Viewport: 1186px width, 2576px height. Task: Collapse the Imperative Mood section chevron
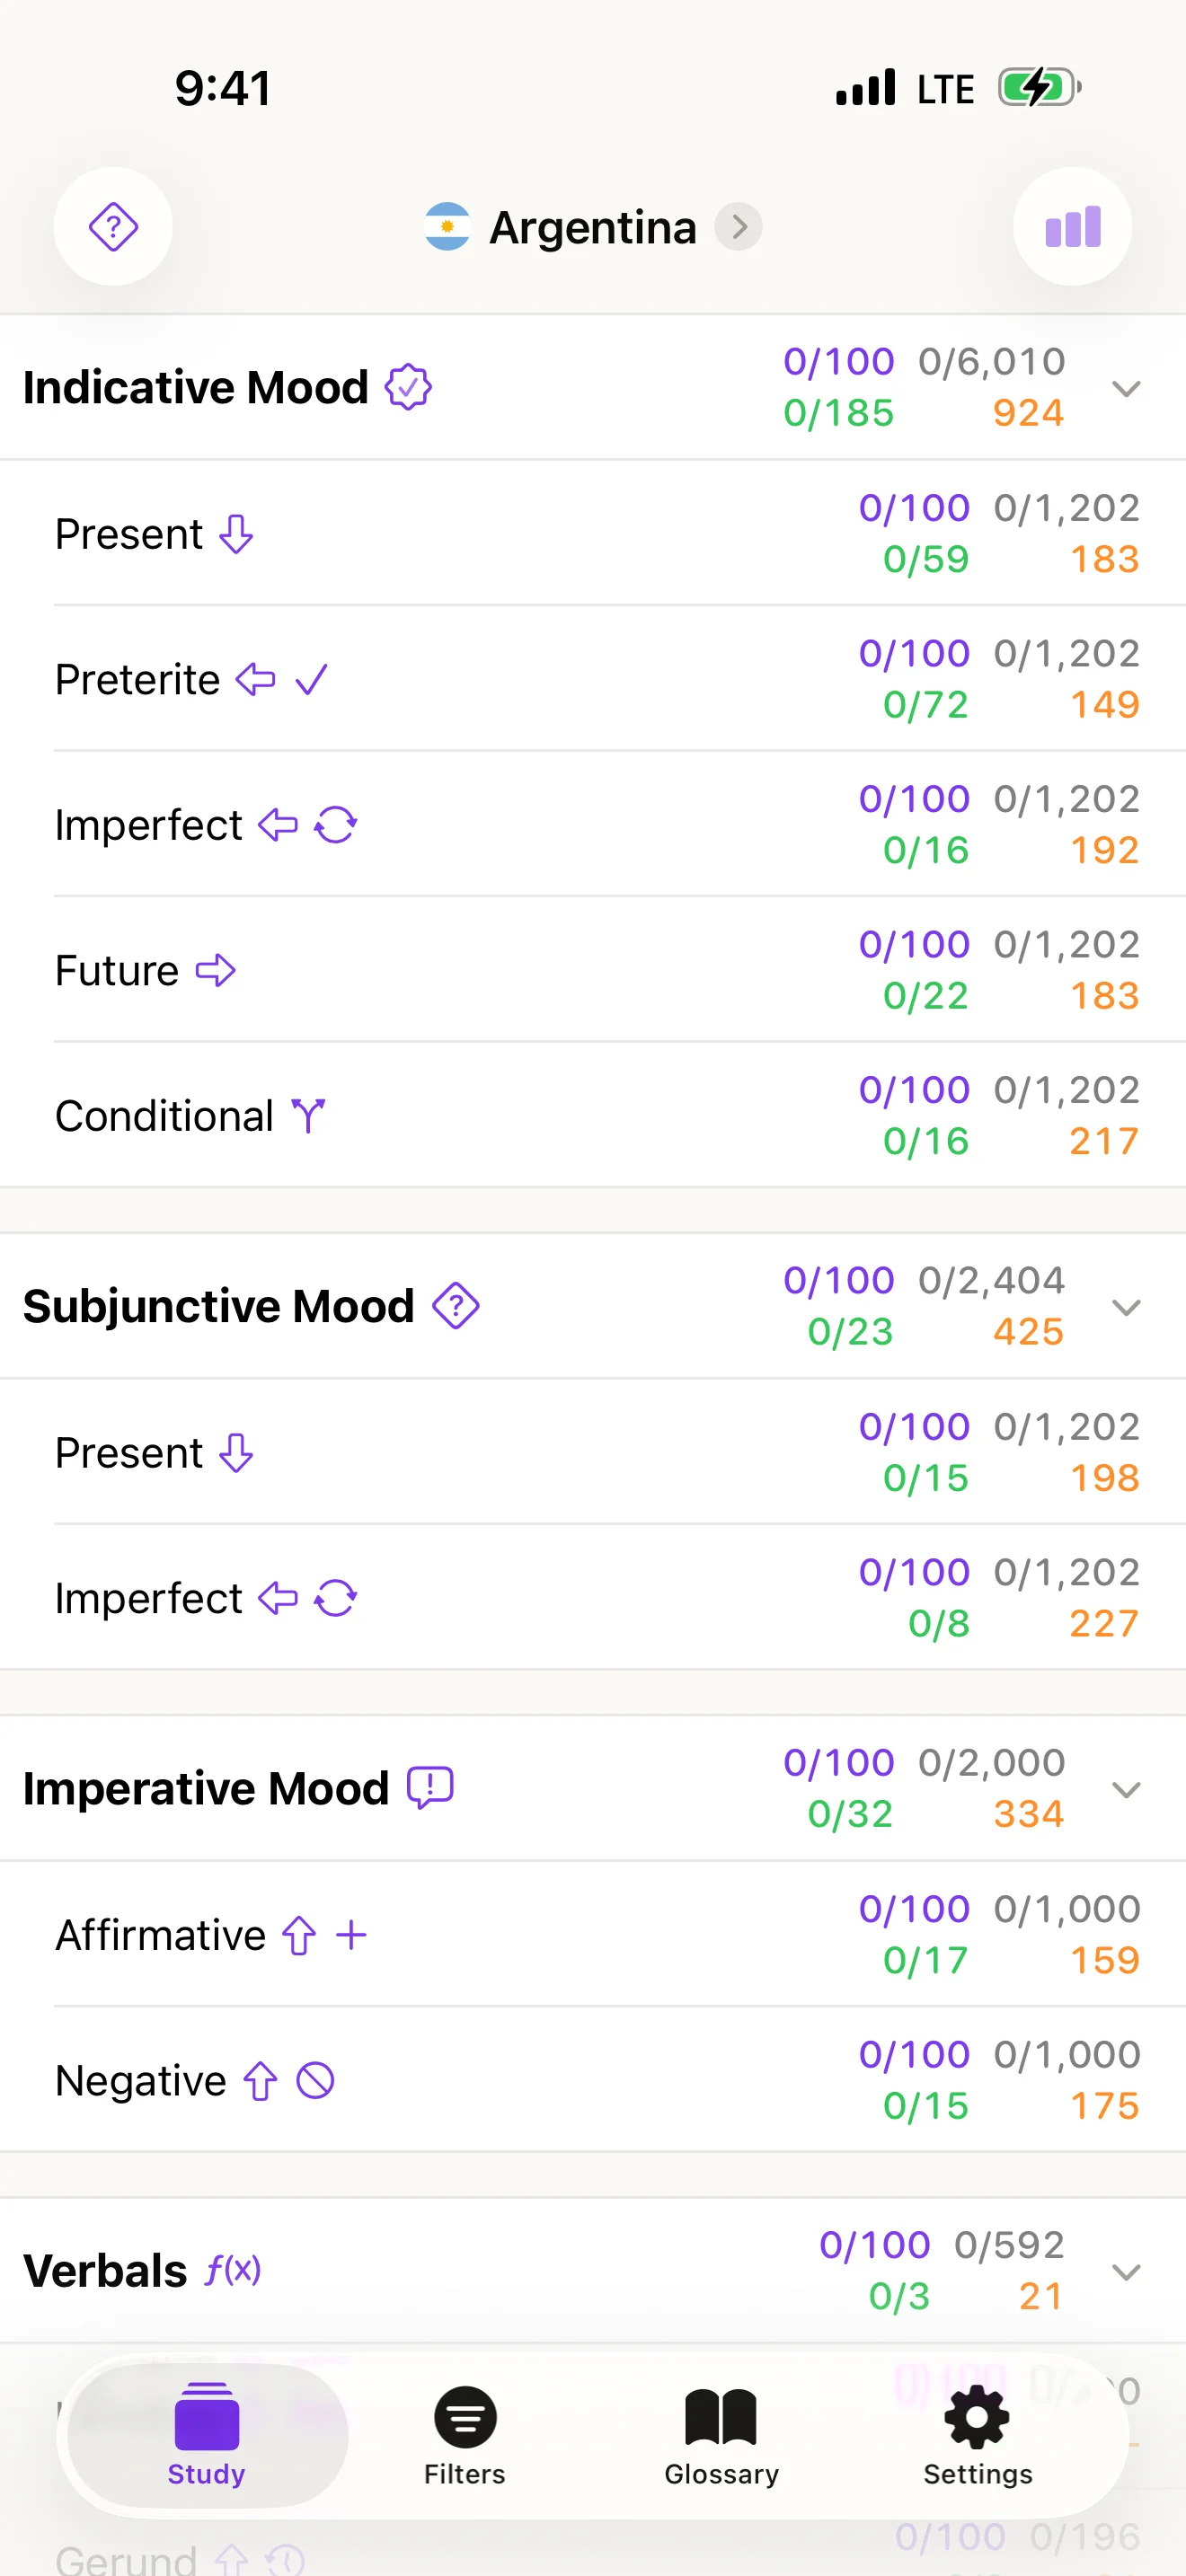(1126, 1789)
